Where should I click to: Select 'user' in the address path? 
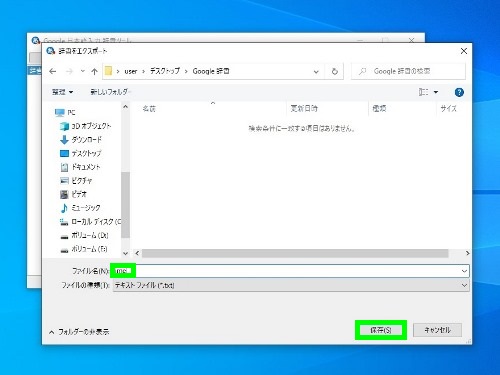pyautogui.click(x=131, y=71)
